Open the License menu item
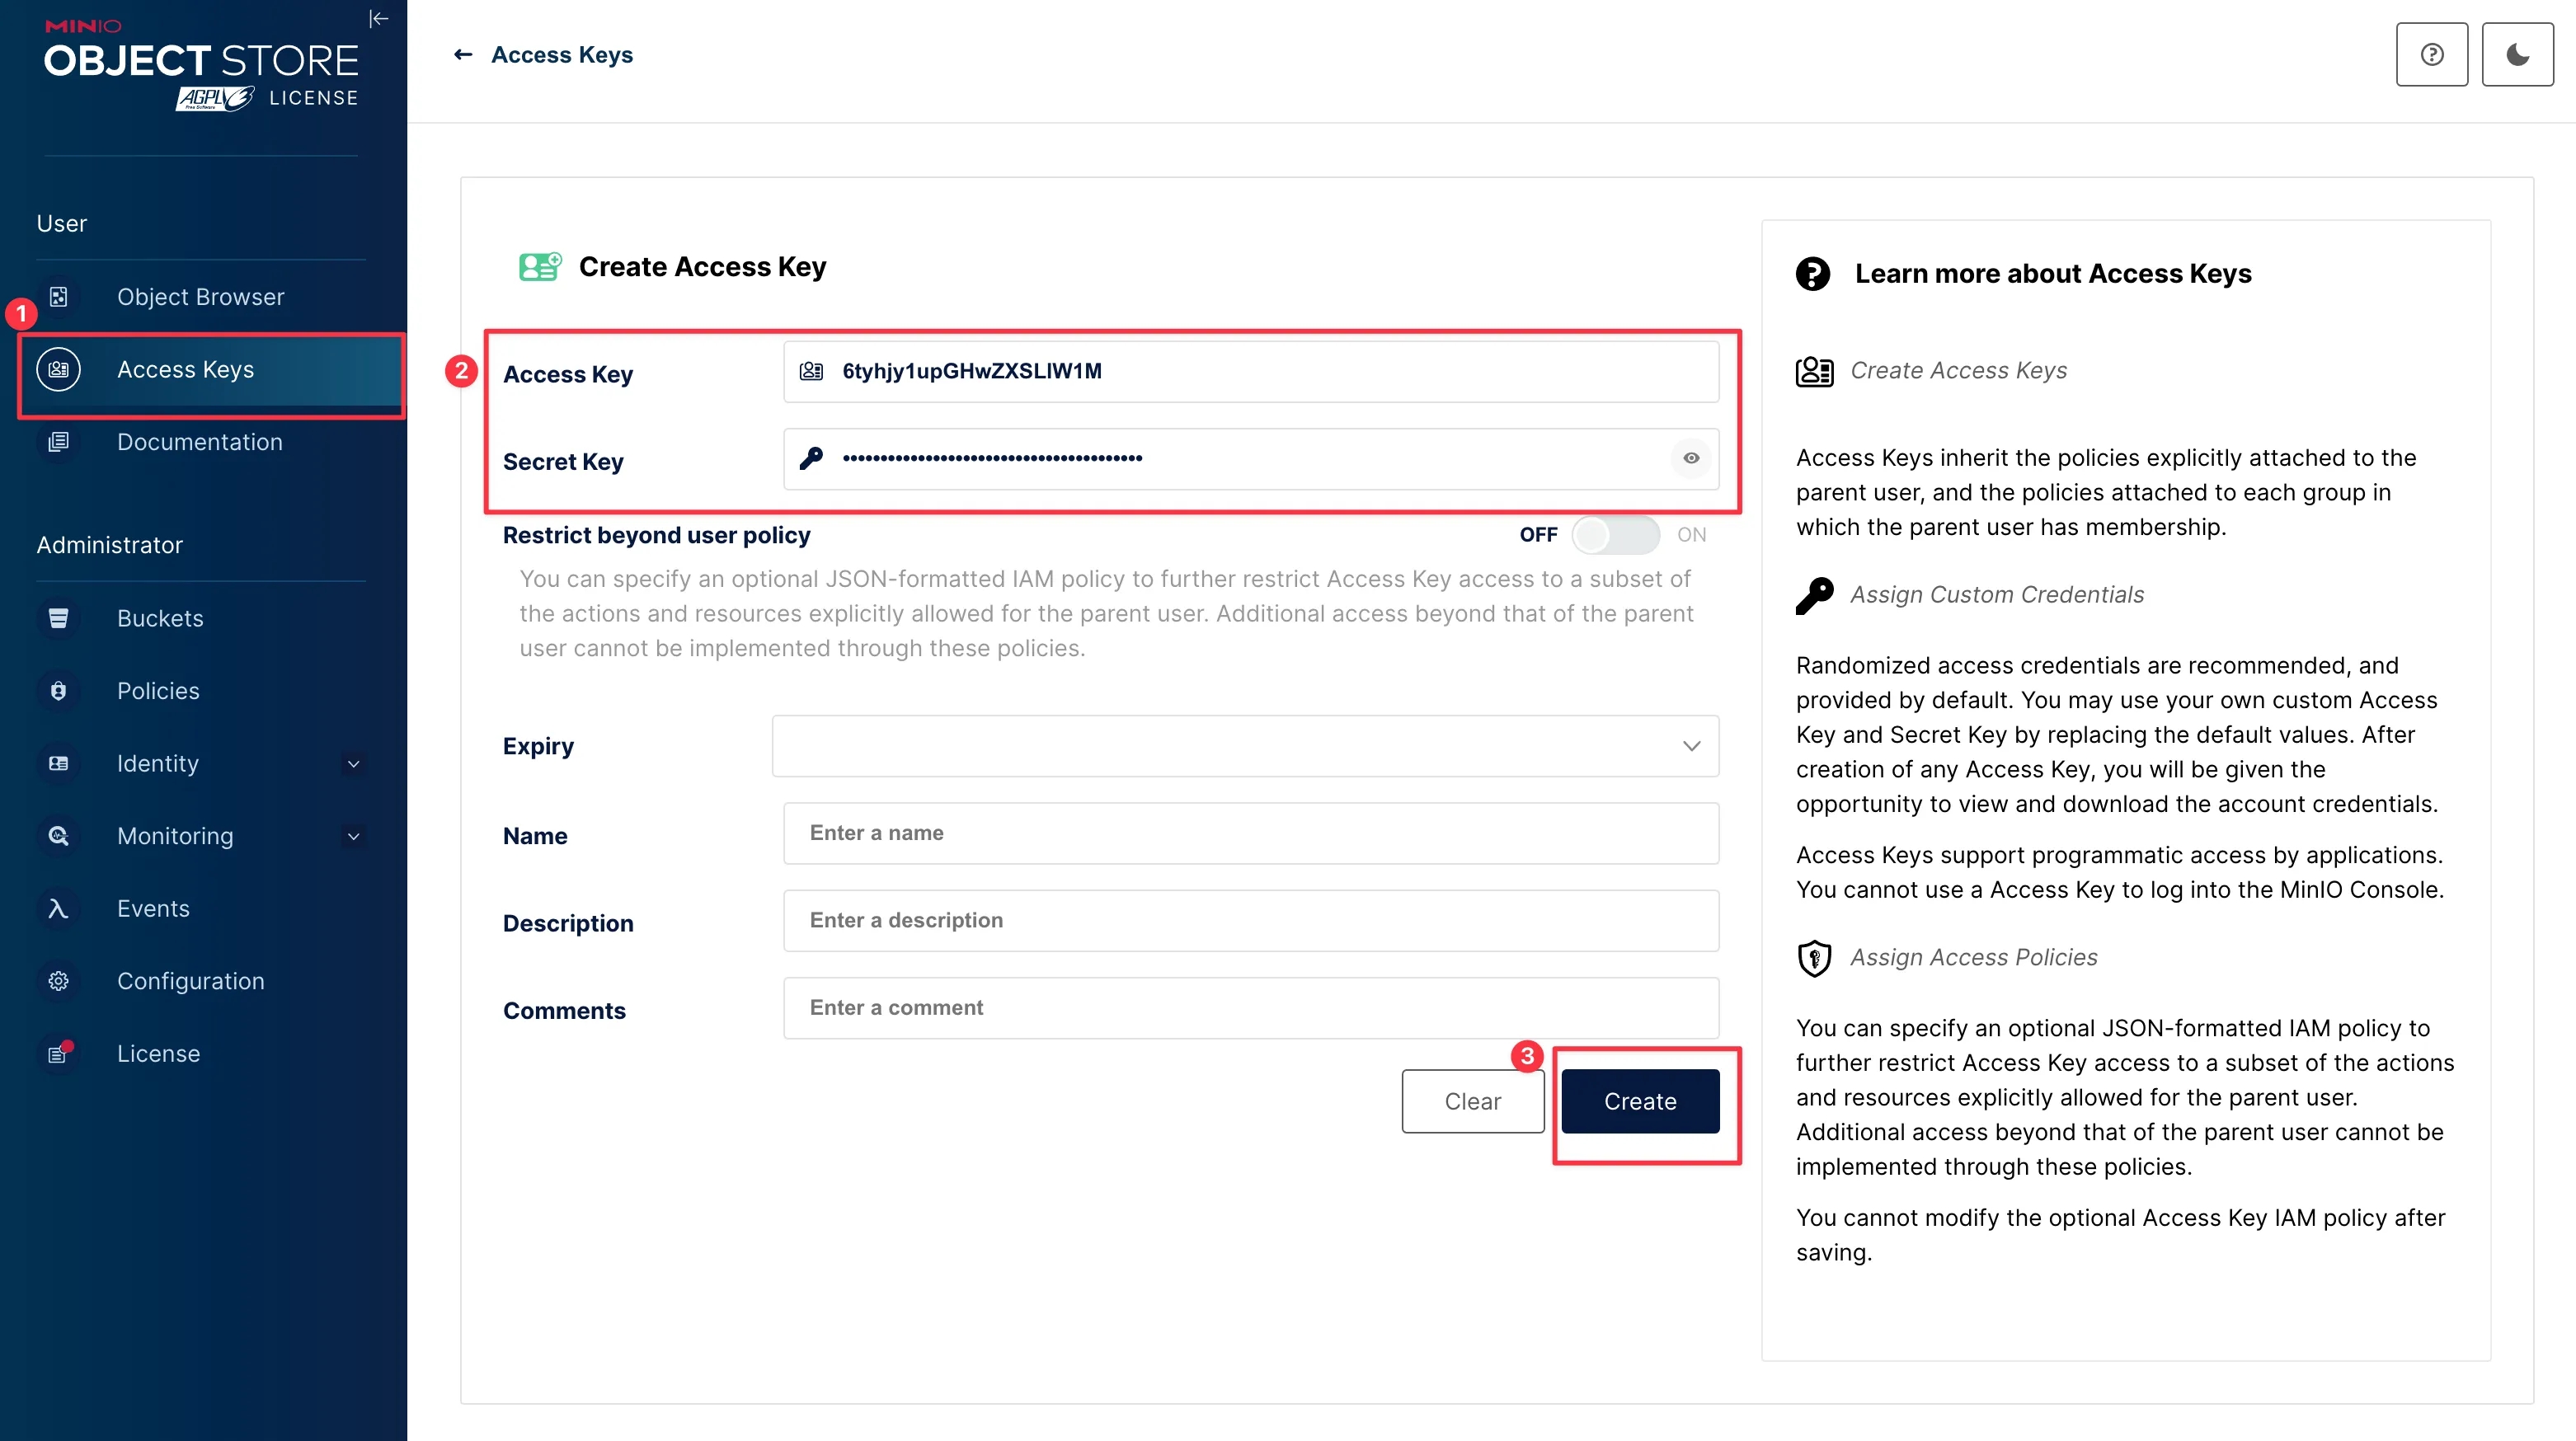 pos(158,1054)
